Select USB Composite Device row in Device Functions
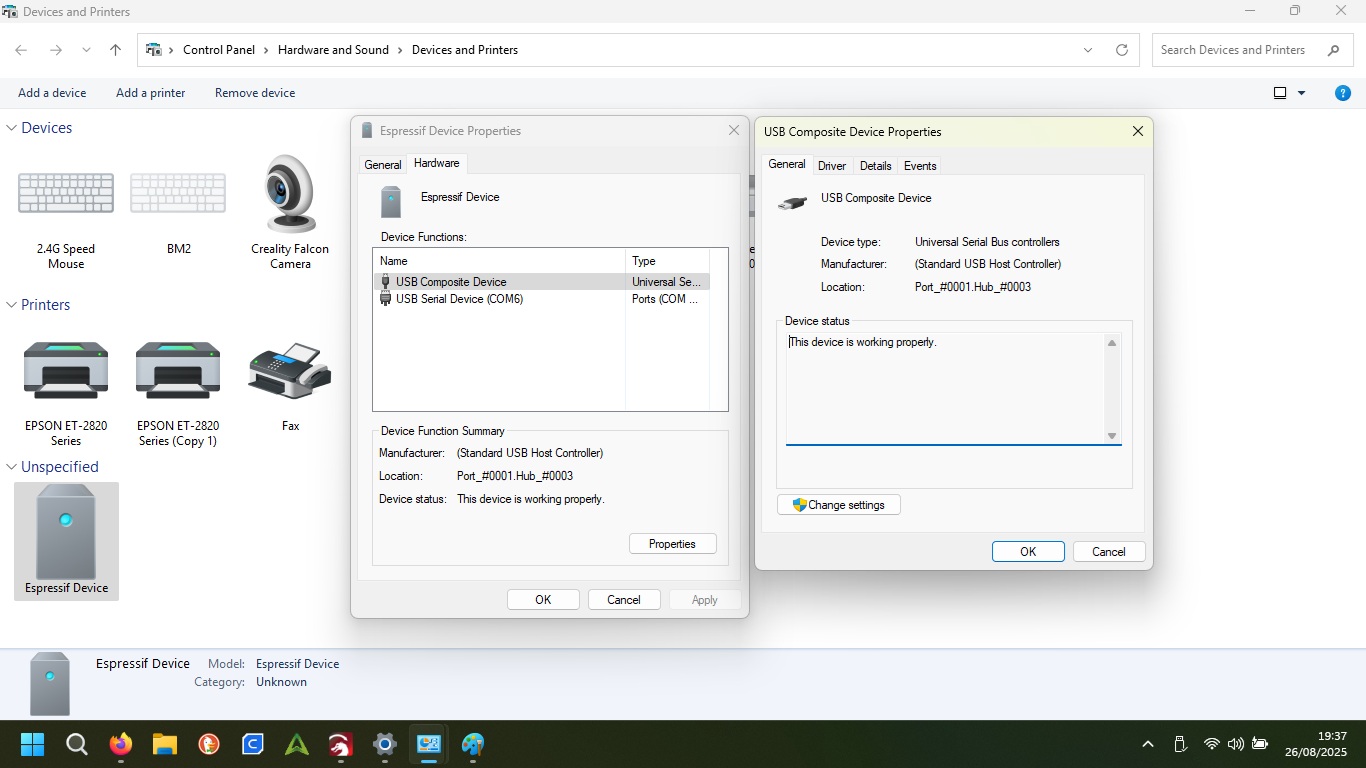Screen dimensions: 1366x768 (541, 282)
